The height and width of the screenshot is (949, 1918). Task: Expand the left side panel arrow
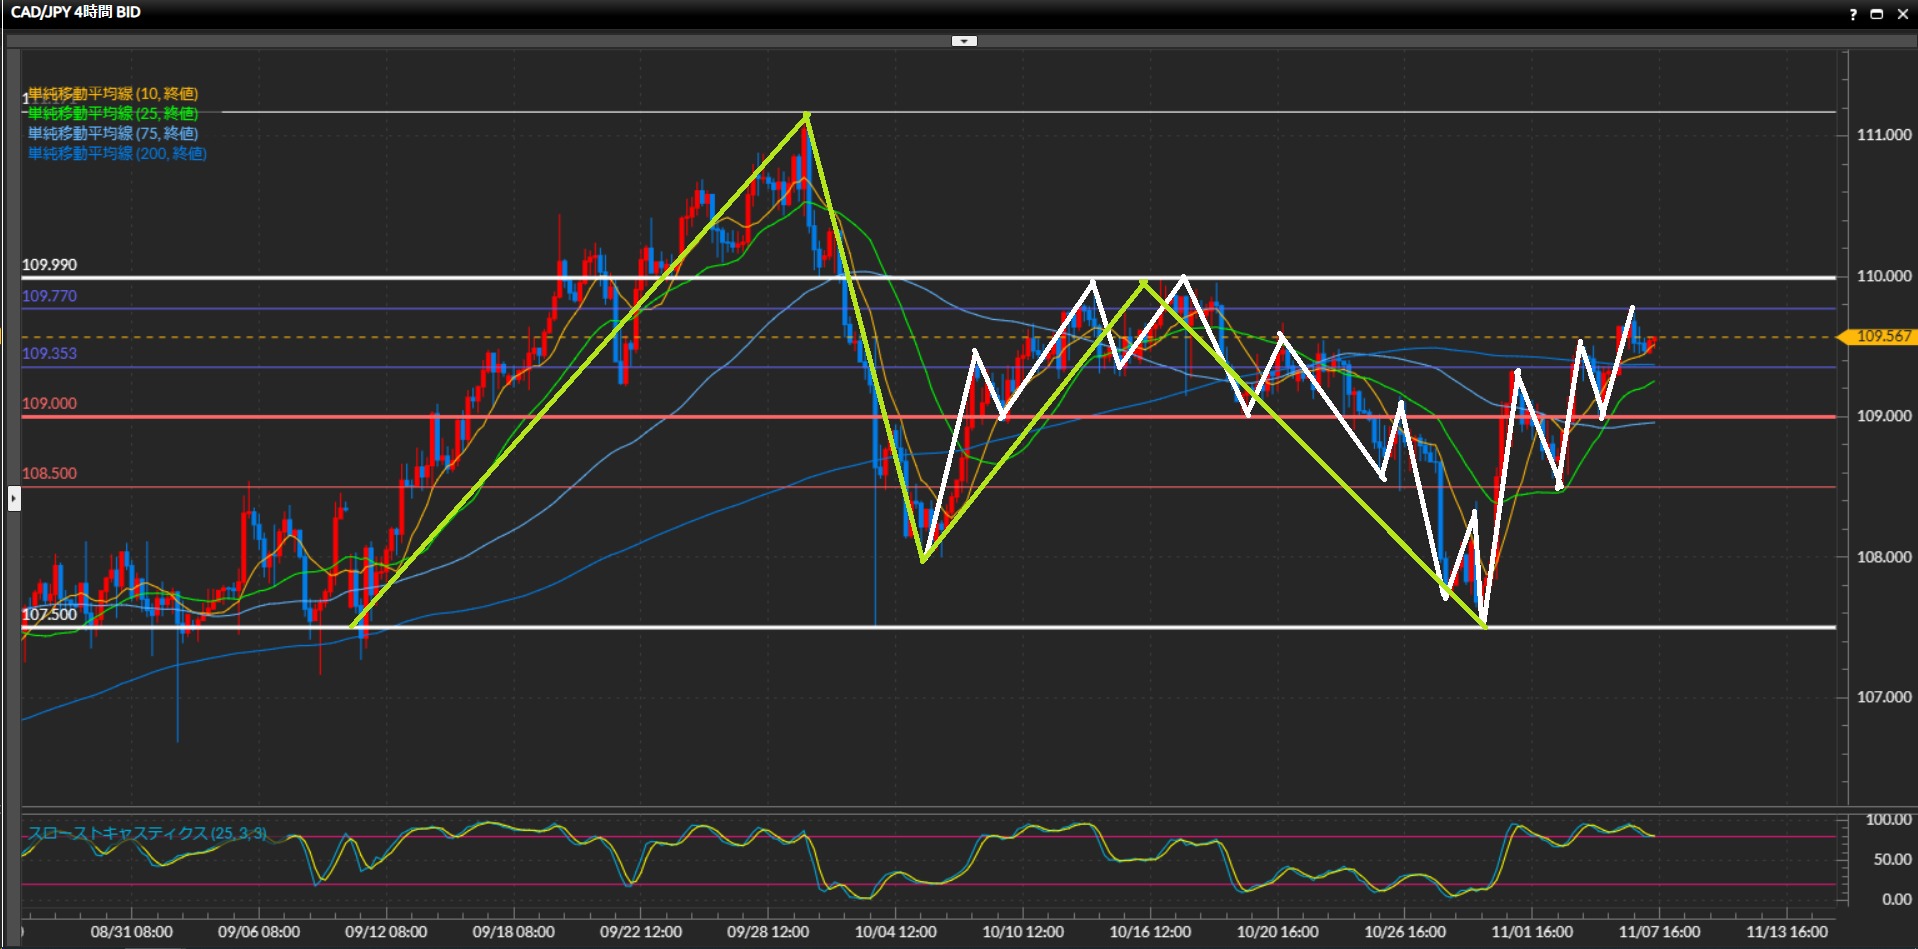(x=14, y=497)
